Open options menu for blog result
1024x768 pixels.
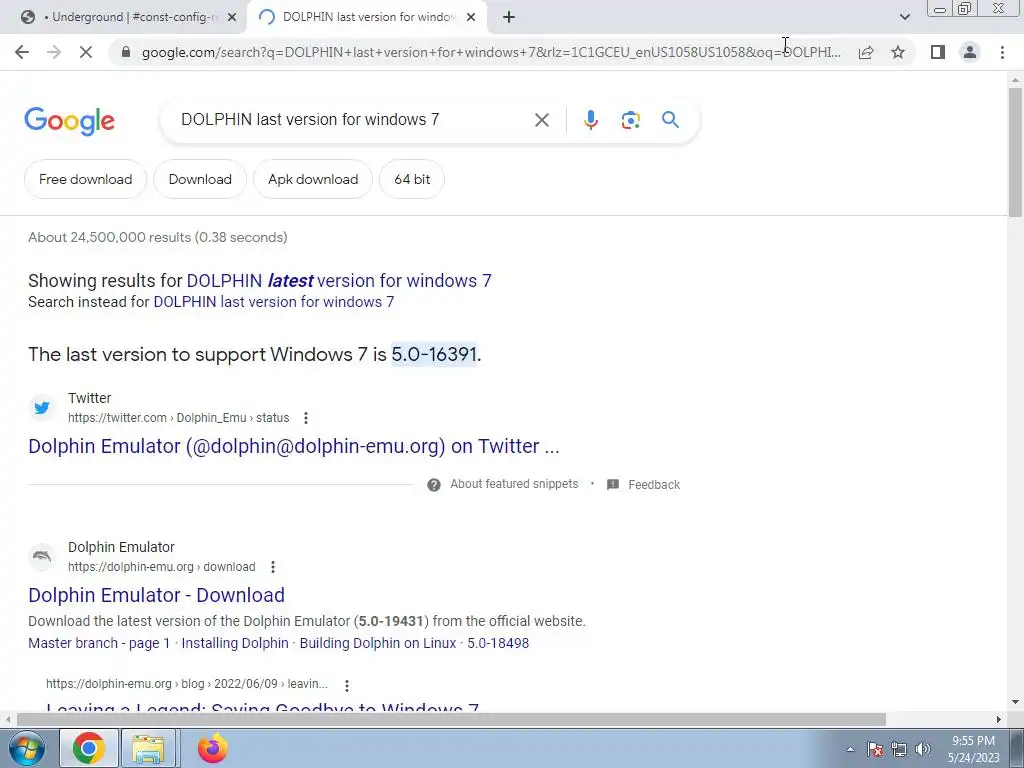click(347, 685)
